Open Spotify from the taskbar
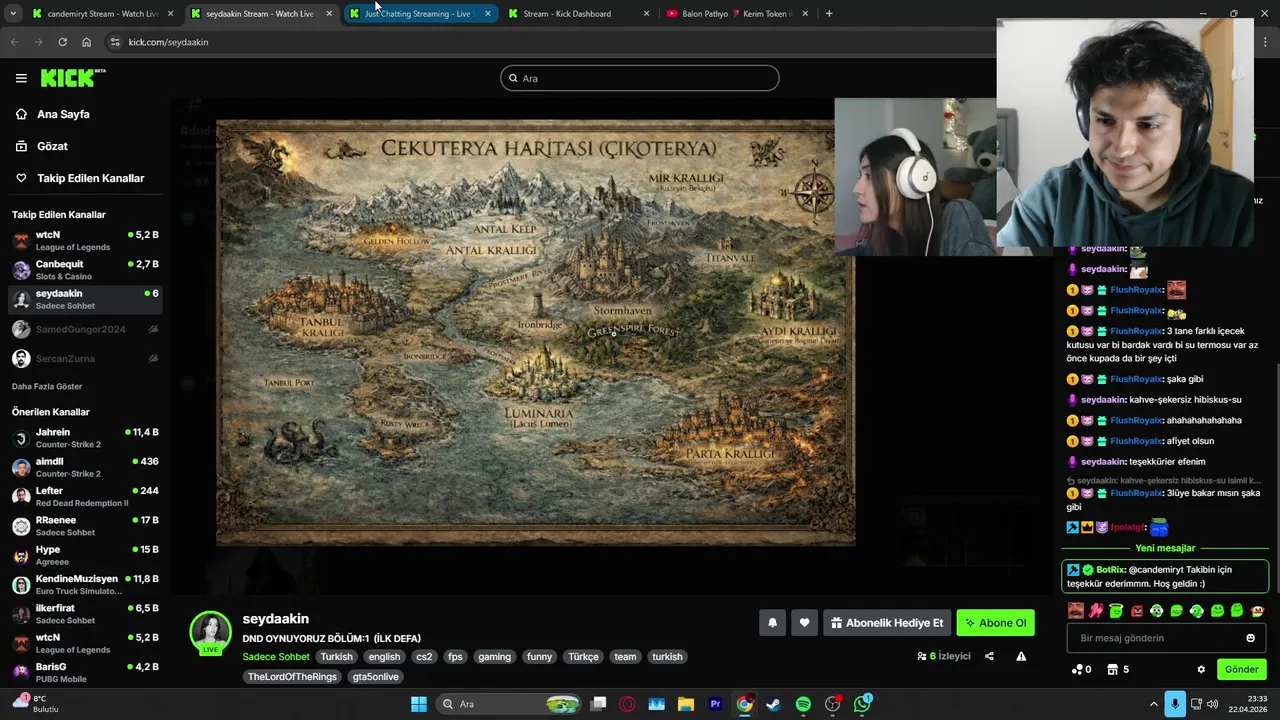Image resolution: width=1280 pixels, height=720 pixels. coord(803,704)
